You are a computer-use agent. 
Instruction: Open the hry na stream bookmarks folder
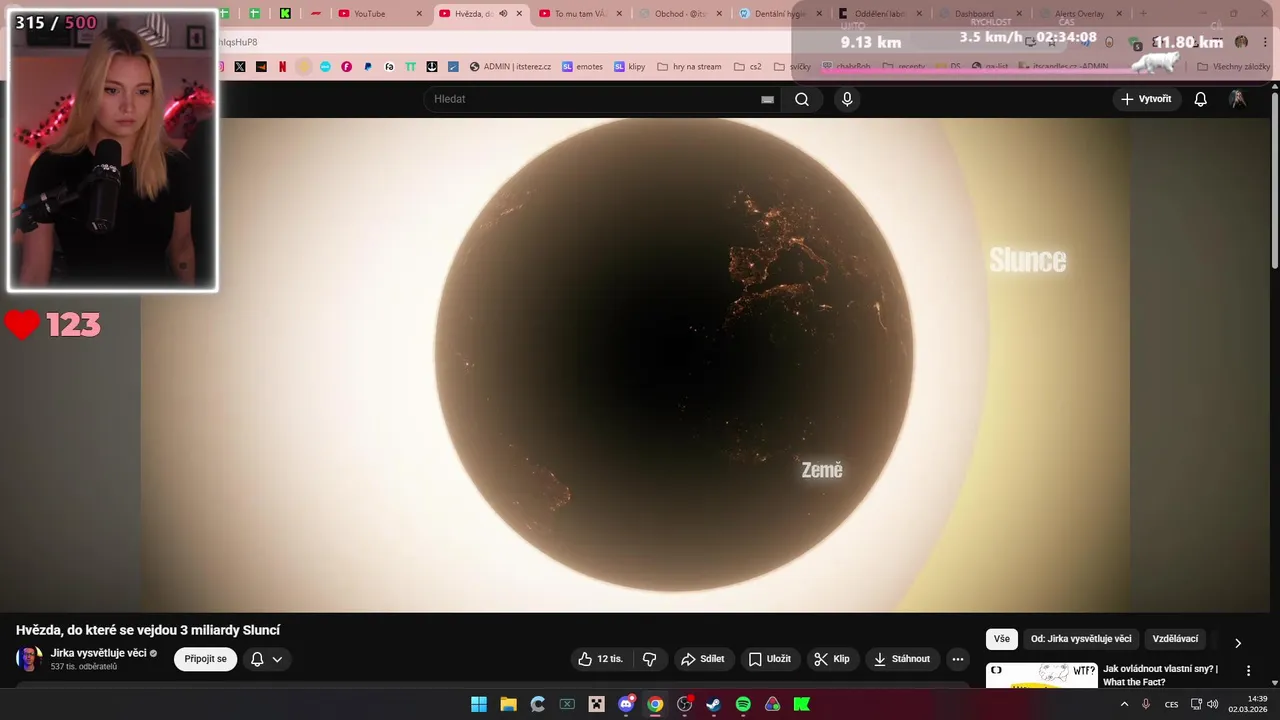689,67
